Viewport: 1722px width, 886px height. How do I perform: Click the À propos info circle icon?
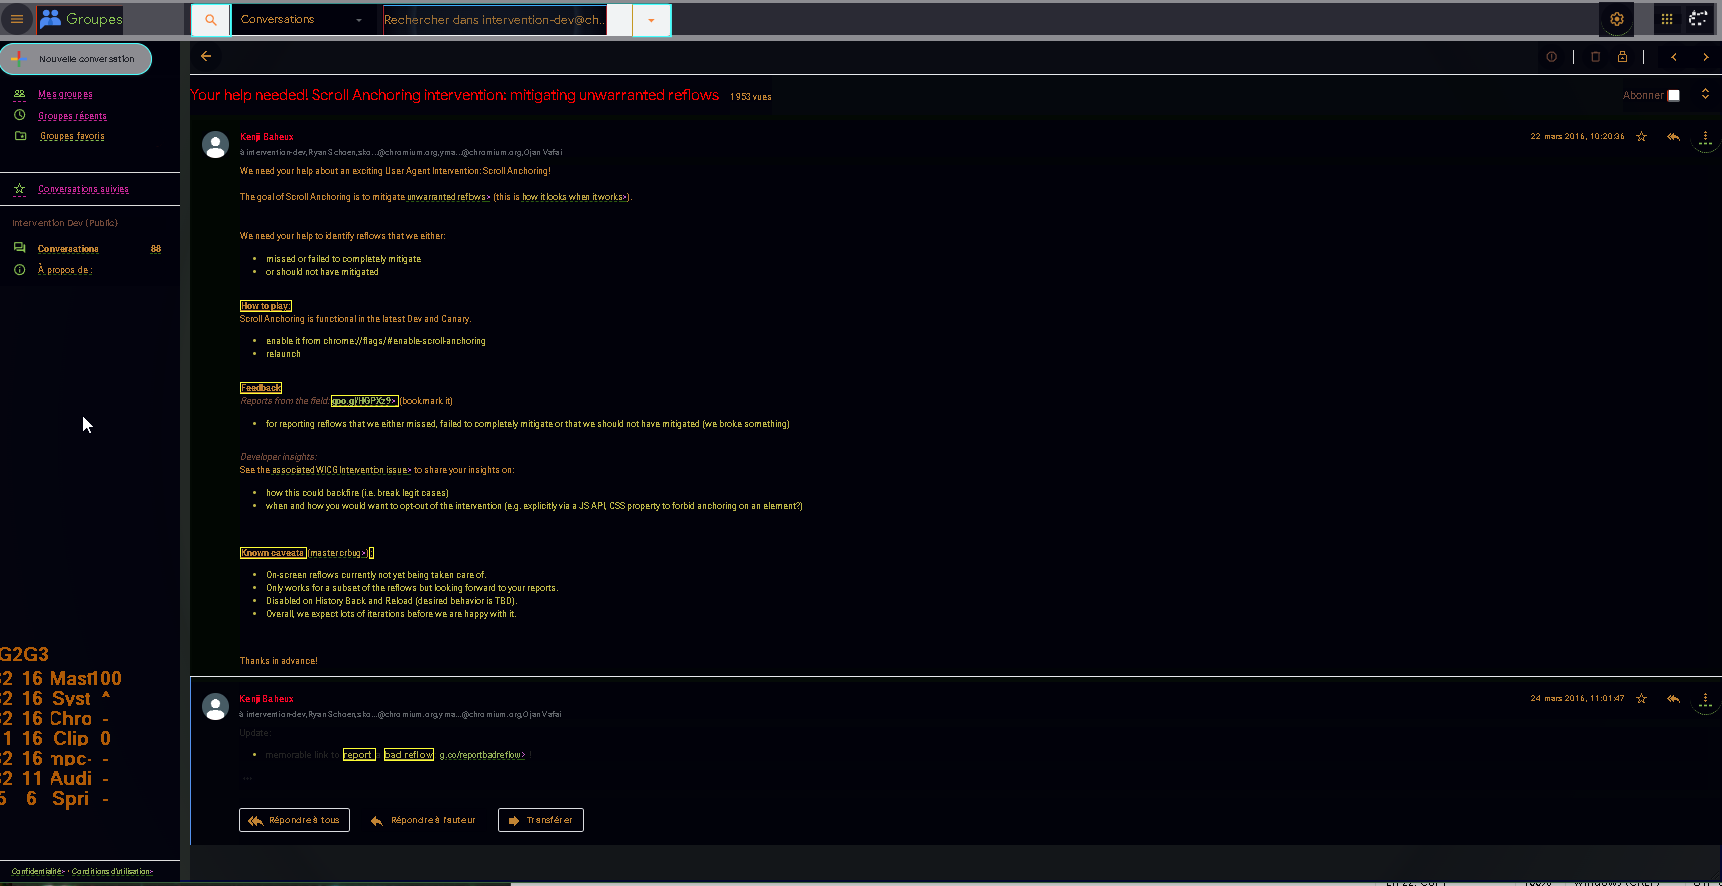coord(19,270)
